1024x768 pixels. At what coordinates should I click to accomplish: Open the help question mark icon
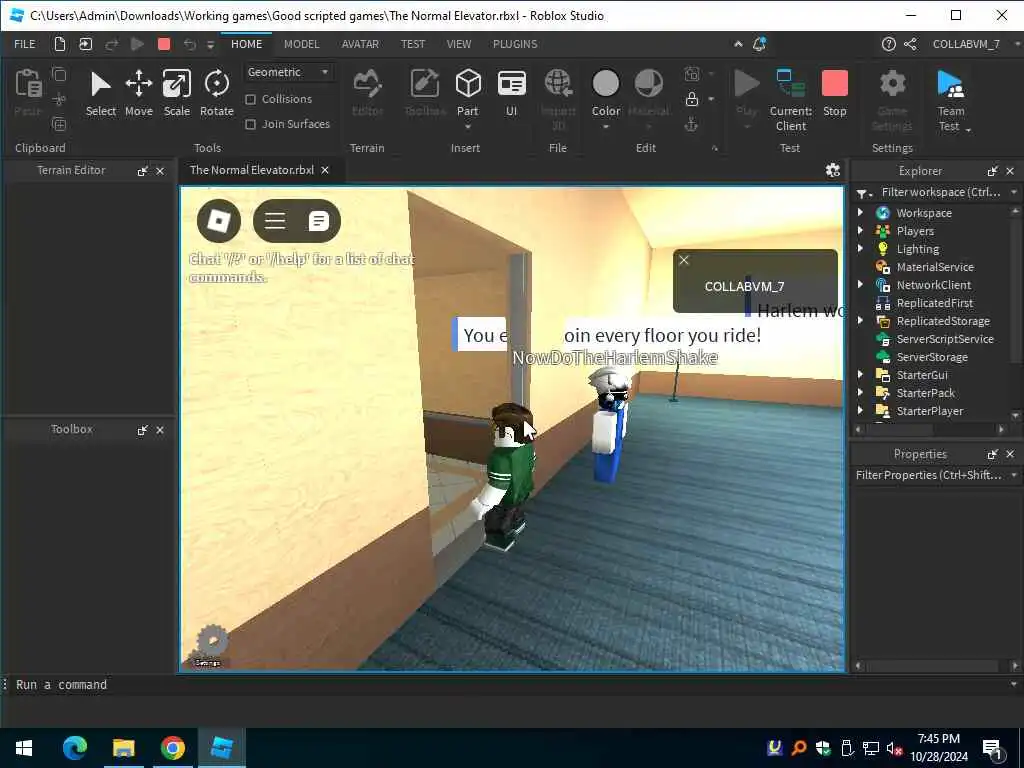tap(888, 44)
